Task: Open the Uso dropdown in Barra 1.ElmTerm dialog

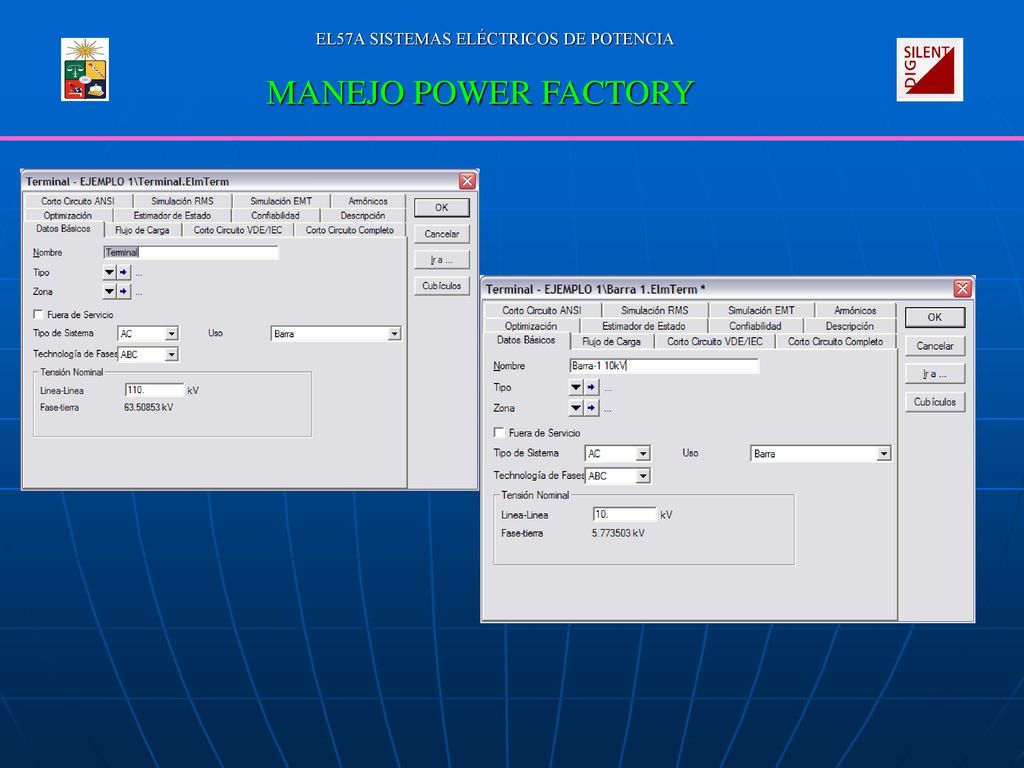Action: [x=884, y=453]
